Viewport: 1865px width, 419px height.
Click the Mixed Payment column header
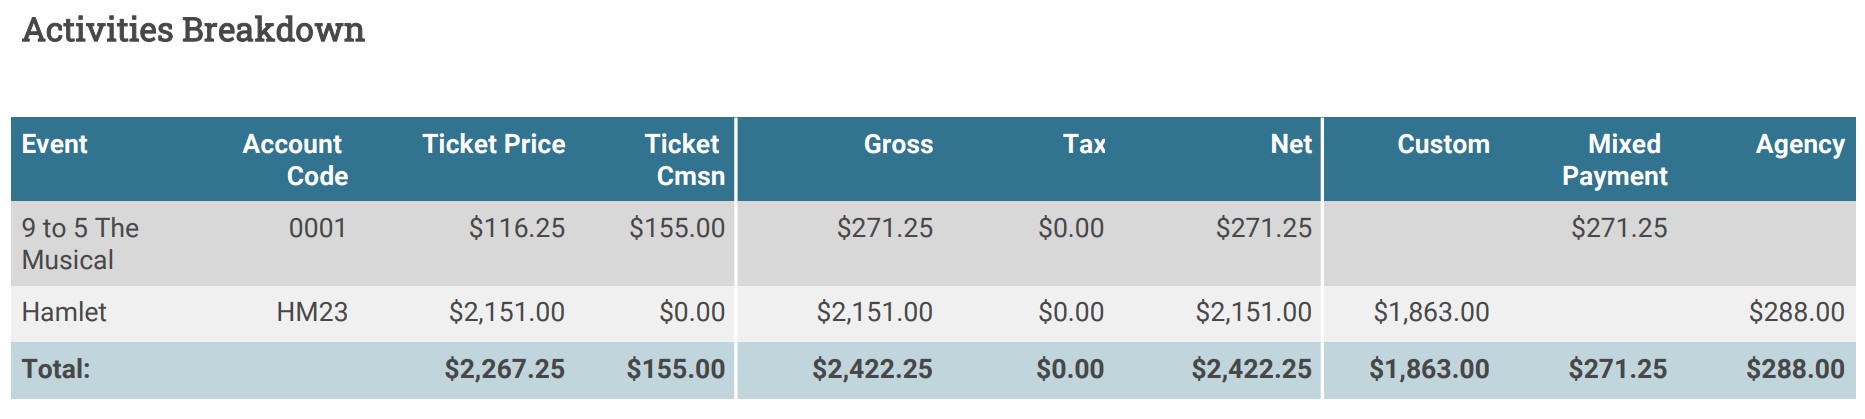(x=1616, y=160)
